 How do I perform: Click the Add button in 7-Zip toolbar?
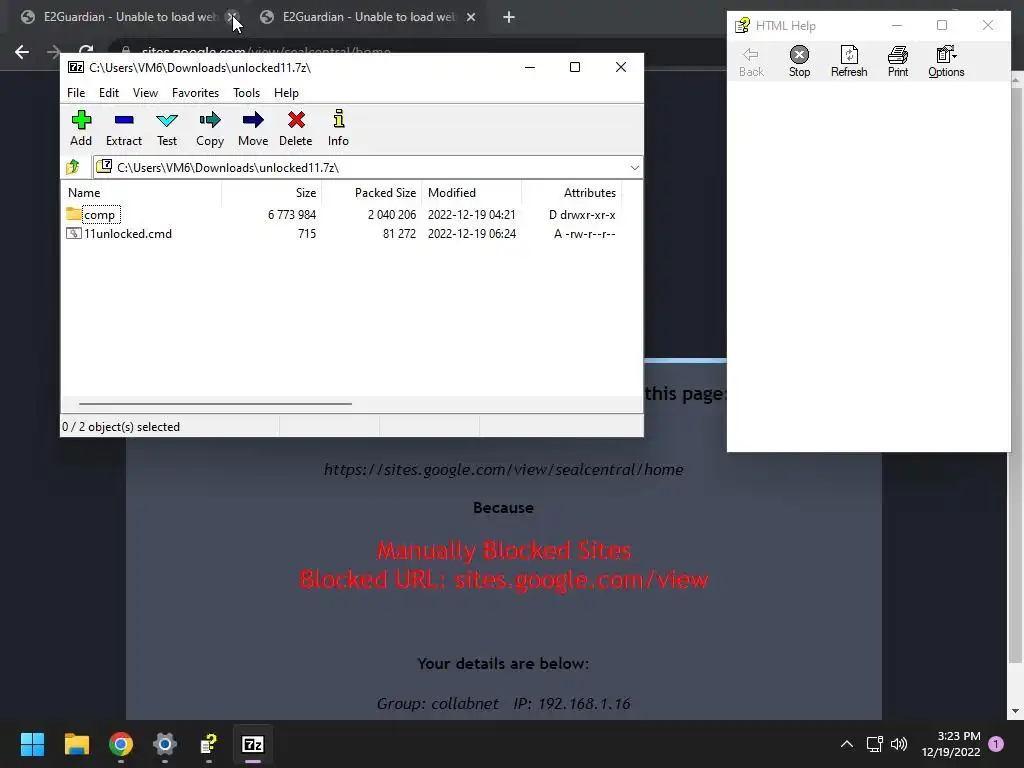click(x=81, y=128)
